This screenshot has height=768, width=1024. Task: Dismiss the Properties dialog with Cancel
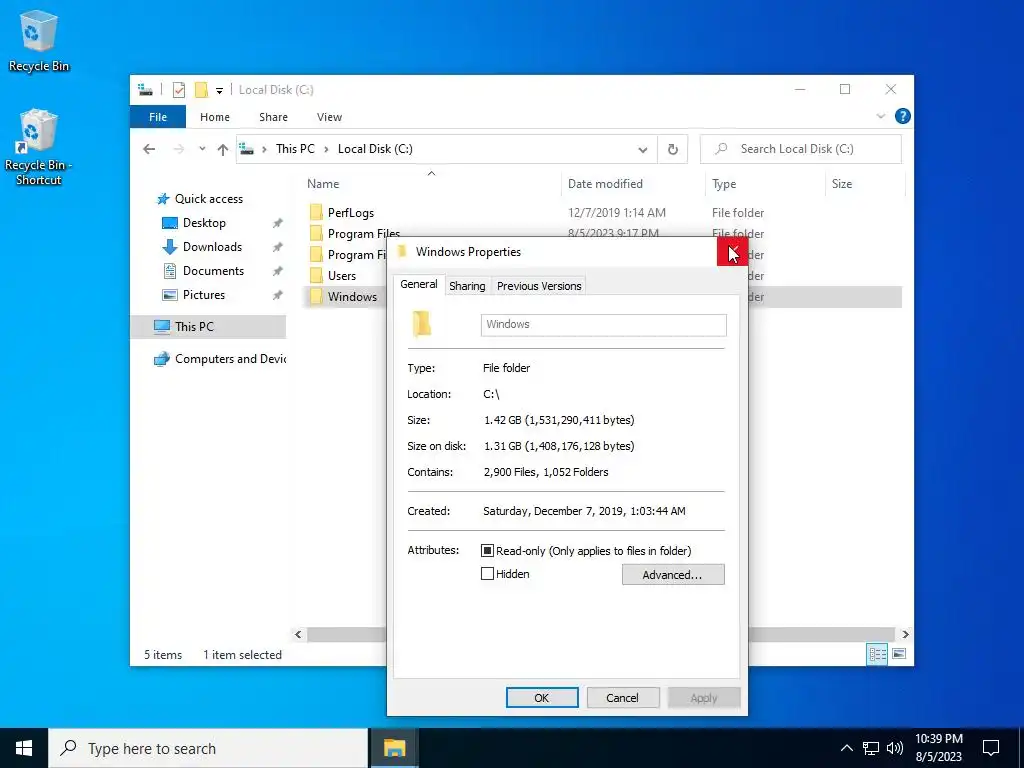tap(622, 697)
